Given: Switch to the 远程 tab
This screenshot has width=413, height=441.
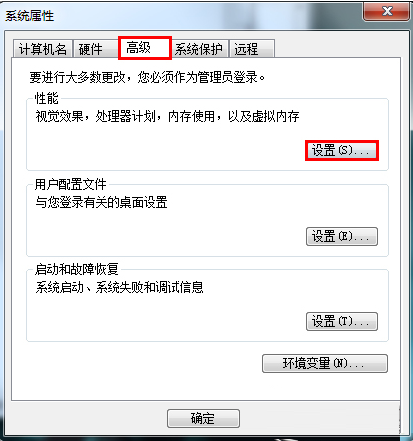Looking at the screenshot, I should [252, 49].
